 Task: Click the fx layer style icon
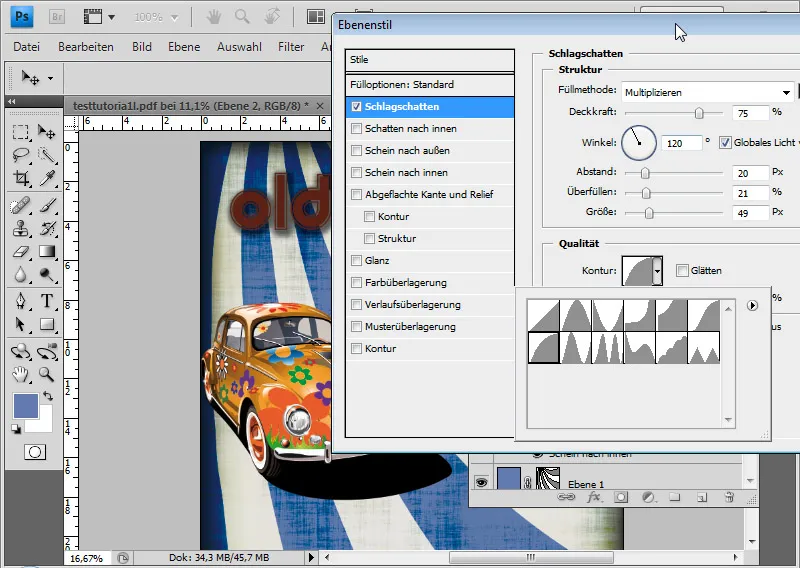(593, 497)
